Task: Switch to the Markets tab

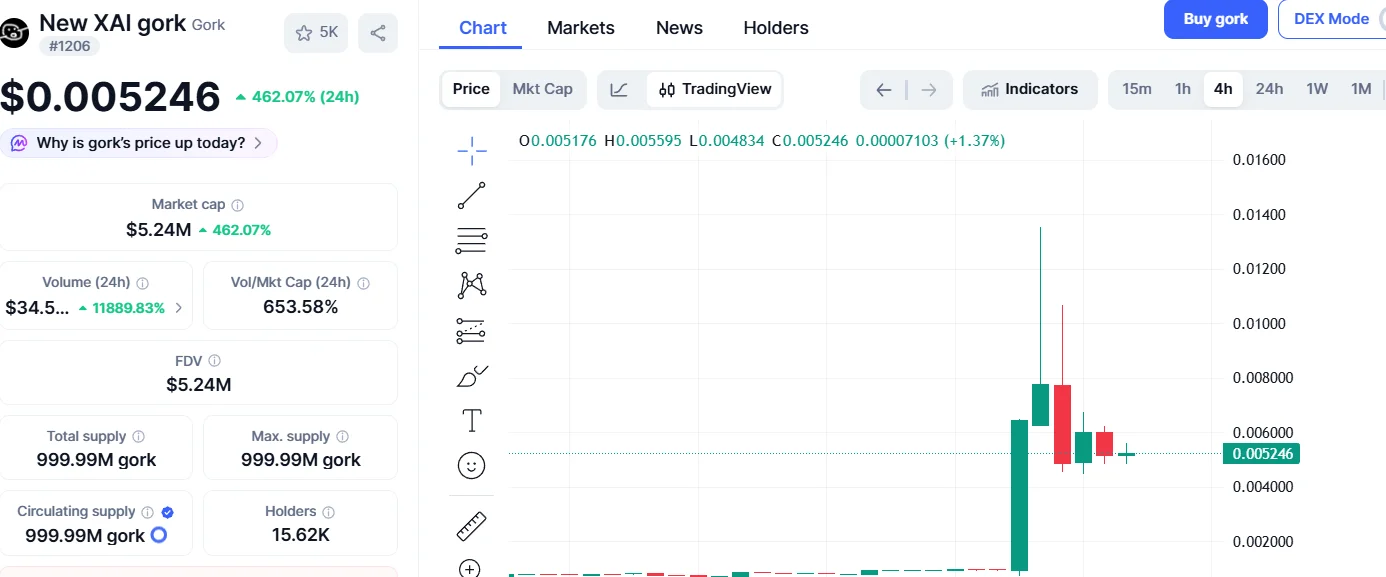Action: coord(580,27)
